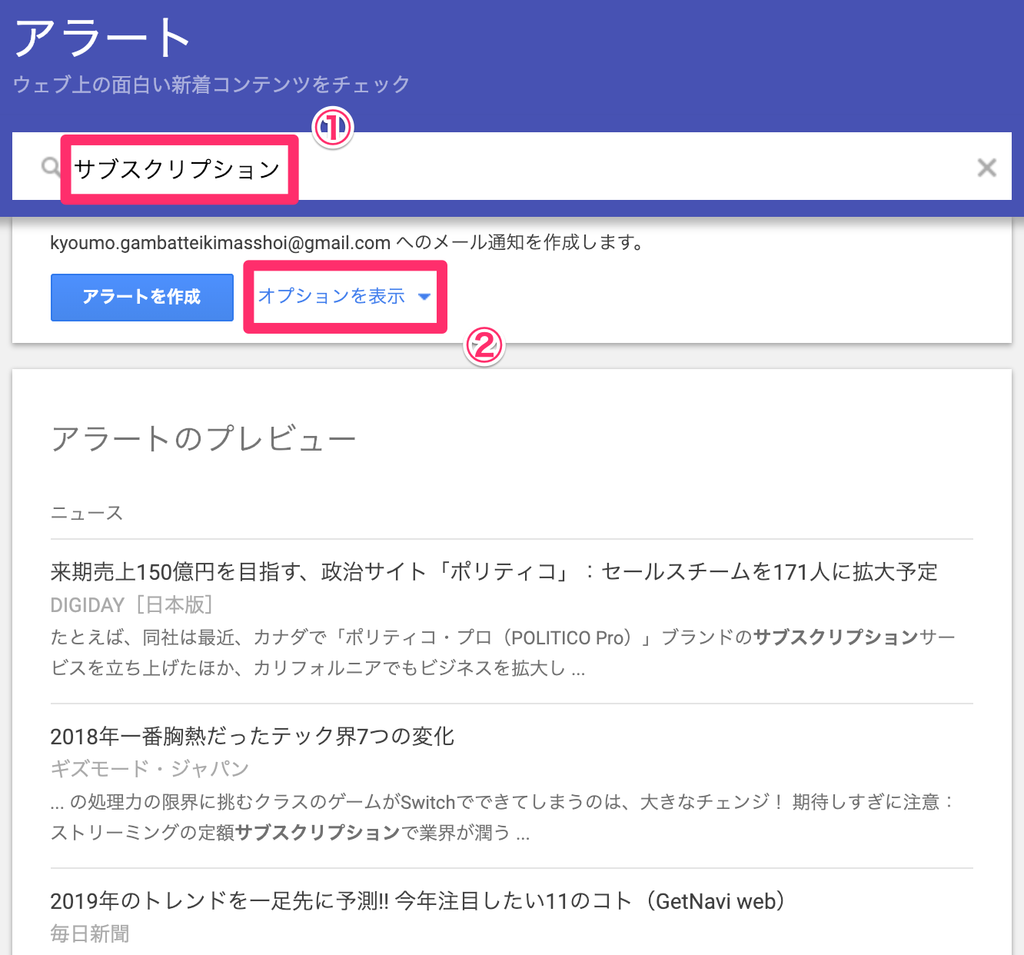Click the DIGIDAY［日本版］ source label

coord(132,605)
